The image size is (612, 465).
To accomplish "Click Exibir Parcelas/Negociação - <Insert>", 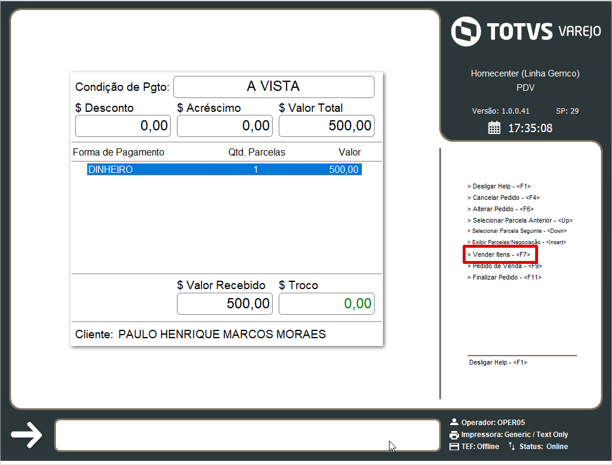I will tap(517, 242).
